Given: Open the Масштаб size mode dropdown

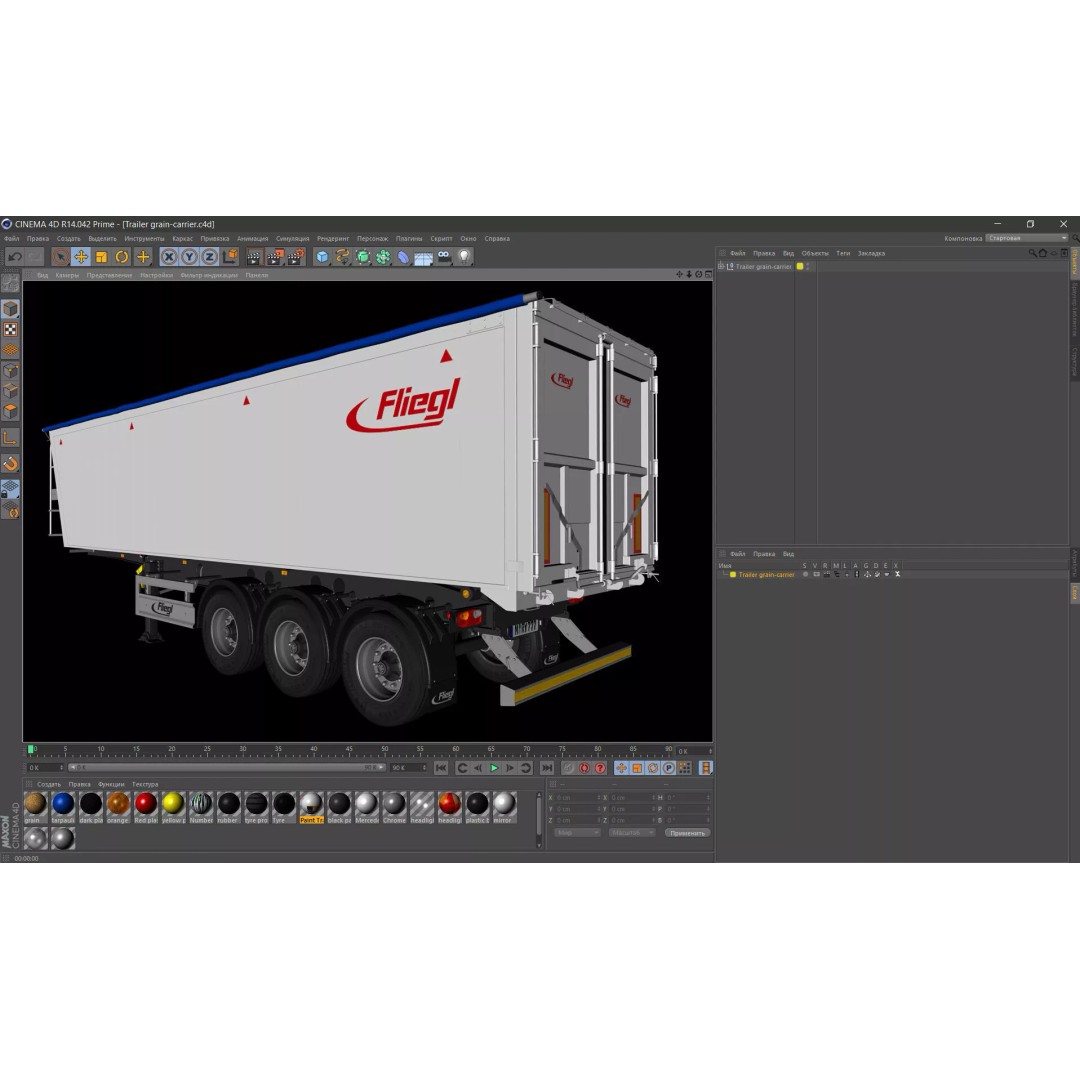Looking at the screenshot, I should (x=632, y=833).
